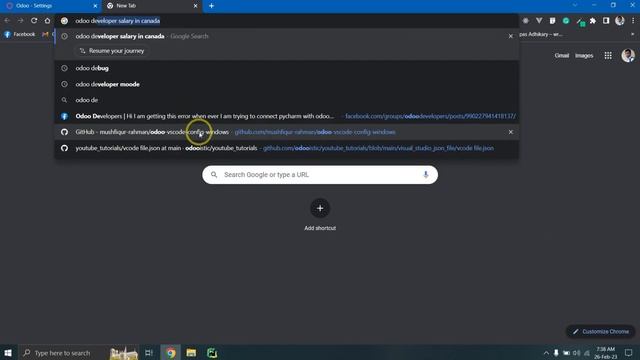Start voice search with microphone icon
Image resolution: width=640 pixels, height=360 pixels.
click(x=425, y=175)
